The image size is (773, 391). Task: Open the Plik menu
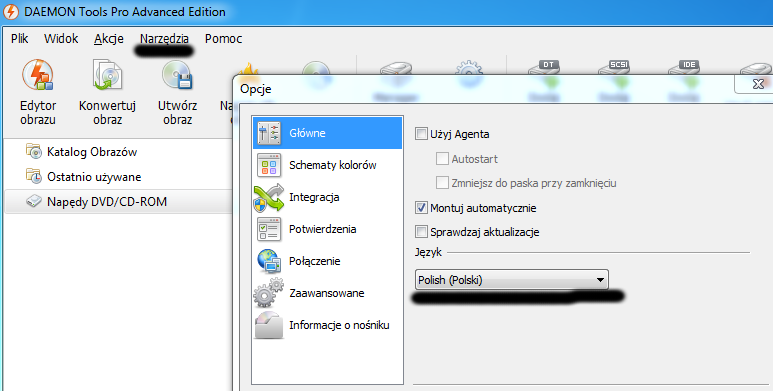click(x=20, y=38)
